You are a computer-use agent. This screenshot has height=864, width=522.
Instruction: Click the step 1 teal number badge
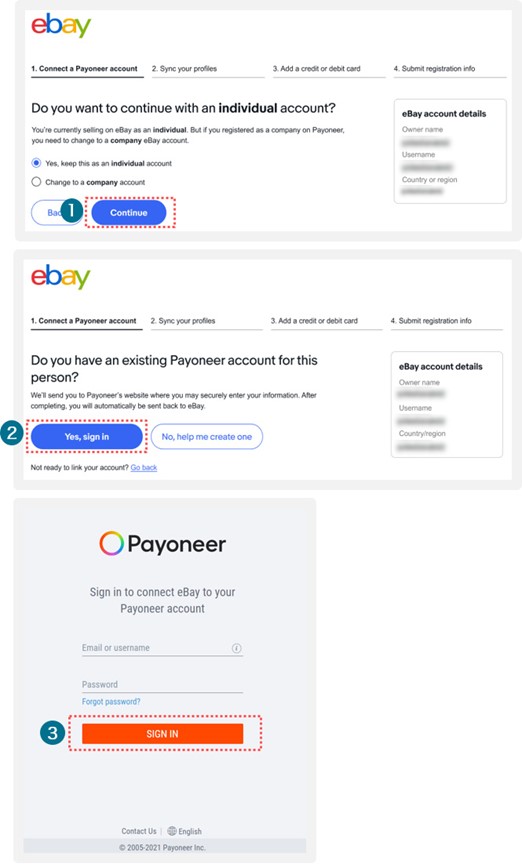pyautogui.click(x=71, y=211)
